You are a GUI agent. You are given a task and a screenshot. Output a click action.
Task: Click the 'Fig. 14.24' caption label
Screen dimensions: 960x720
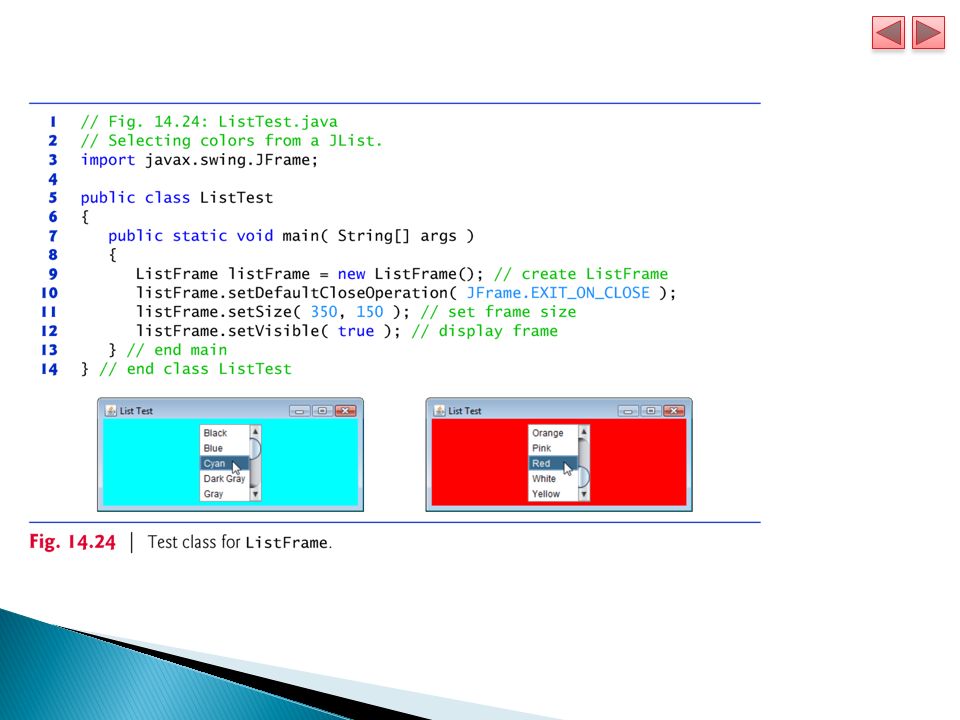coord(72,542)
